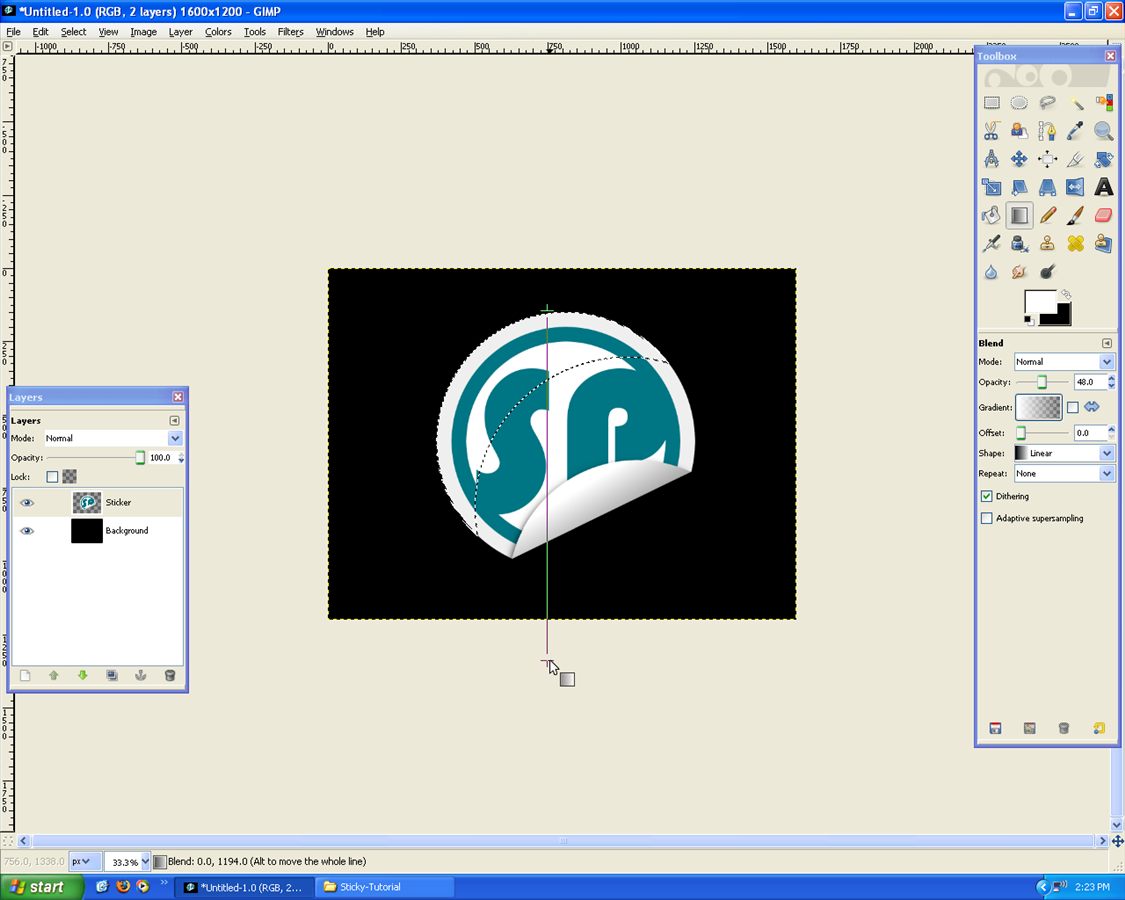Select the Move tool
The height and width of the screenshot is (900, 1125).
(1019, 159)
